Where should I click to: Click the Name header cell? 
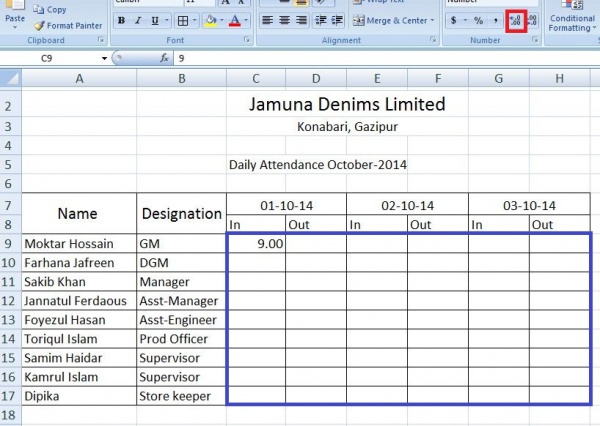coord(79,213)
